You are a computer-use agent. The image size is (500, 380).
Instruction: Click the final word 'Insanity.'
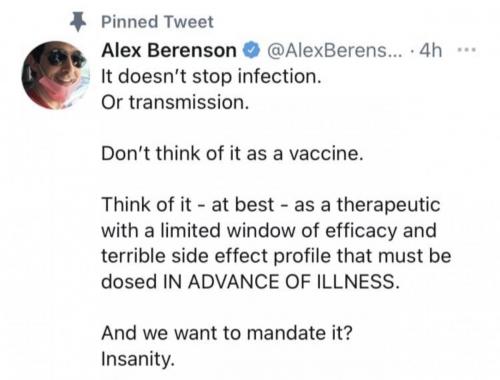point(138,359)
